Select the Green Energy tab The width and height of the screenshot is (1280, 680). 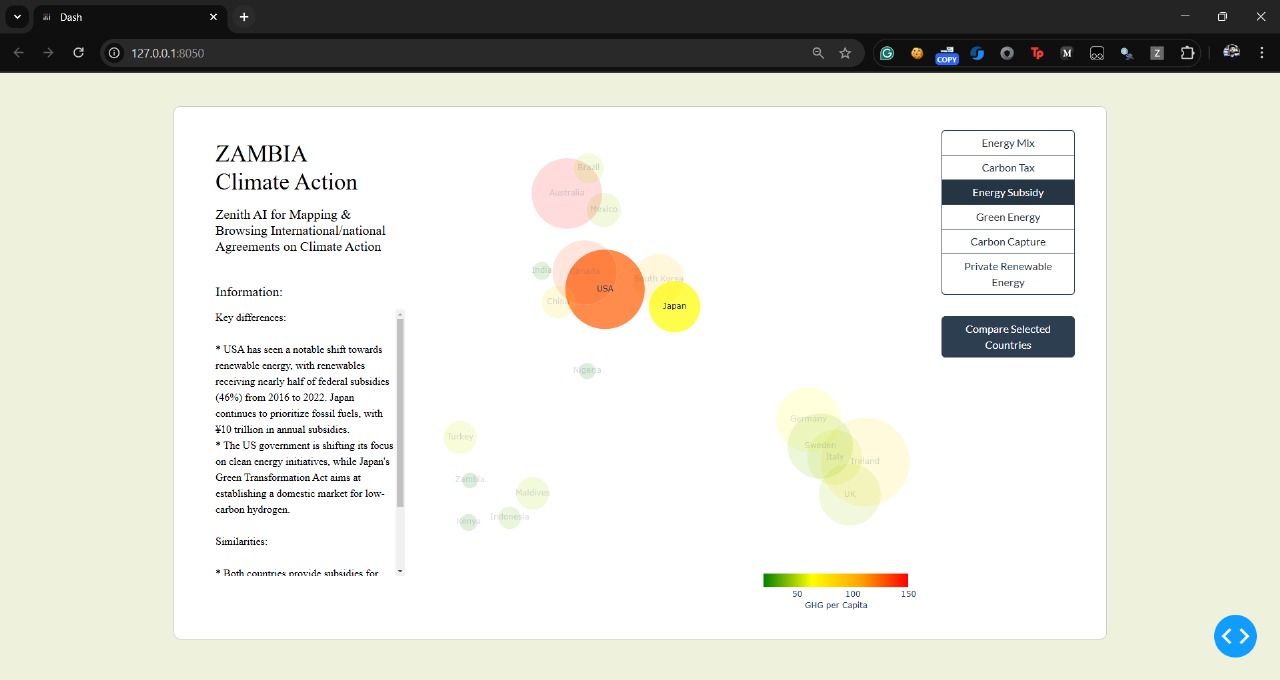[1007, 217]
